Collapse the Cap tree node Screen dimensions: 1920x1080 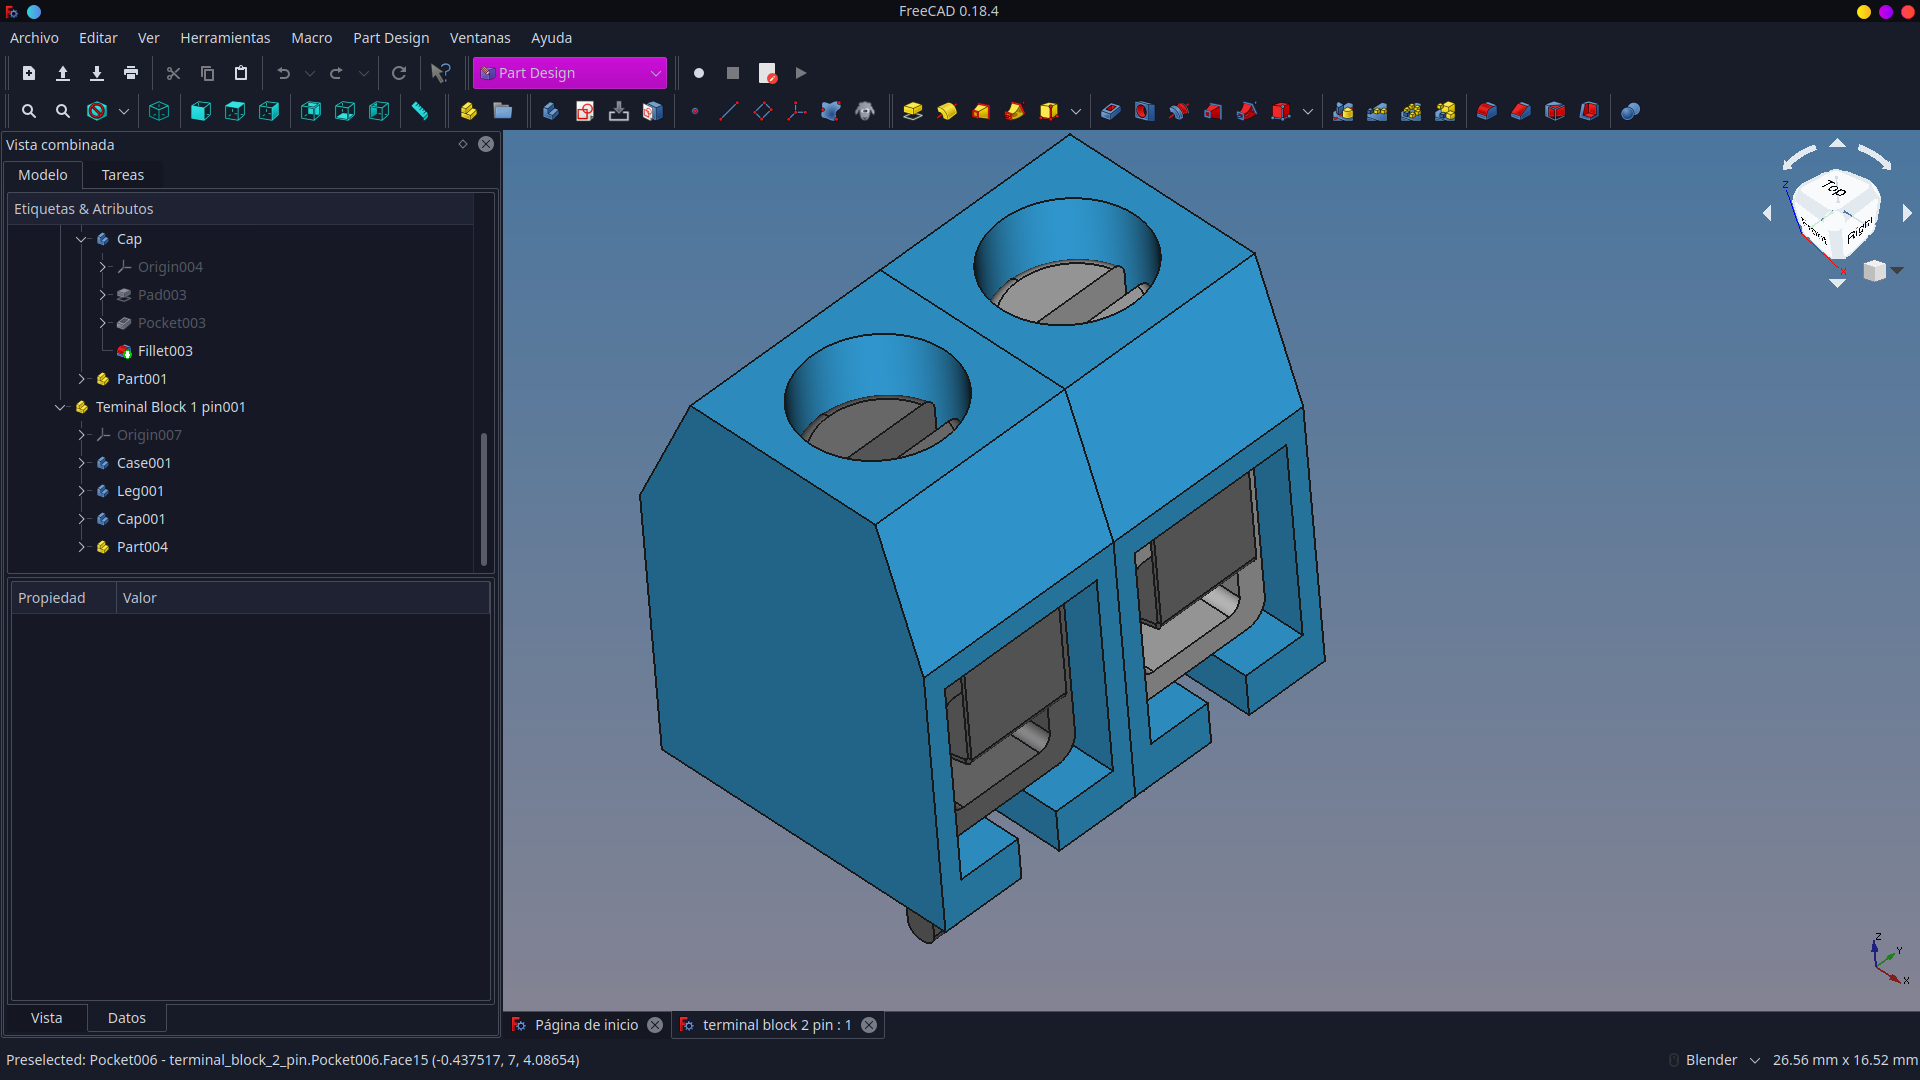[x=81, y=239]
